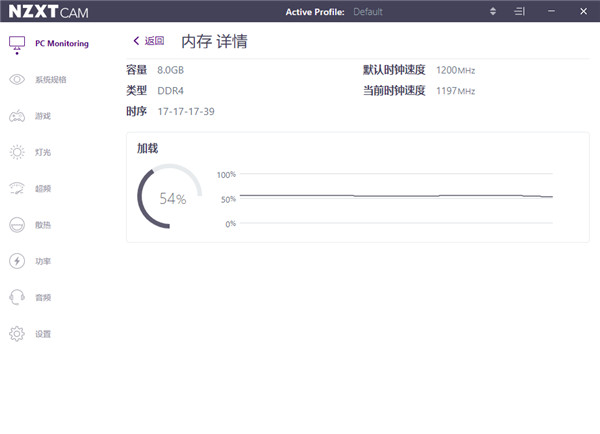This screenshot has height=434, width=600.
Task: Click the Active Profile: label
Action: click(x=315, y=12)
